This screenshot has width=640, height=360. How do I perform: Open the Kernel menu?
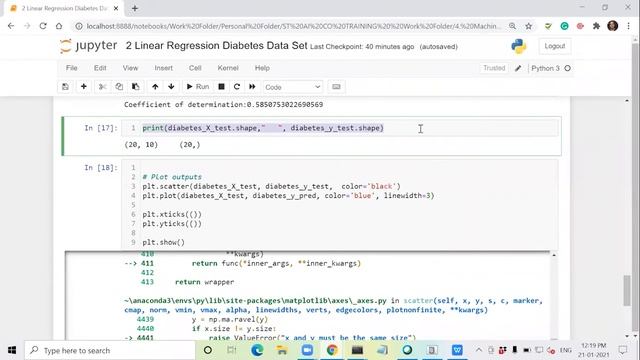tap(228, 68)
